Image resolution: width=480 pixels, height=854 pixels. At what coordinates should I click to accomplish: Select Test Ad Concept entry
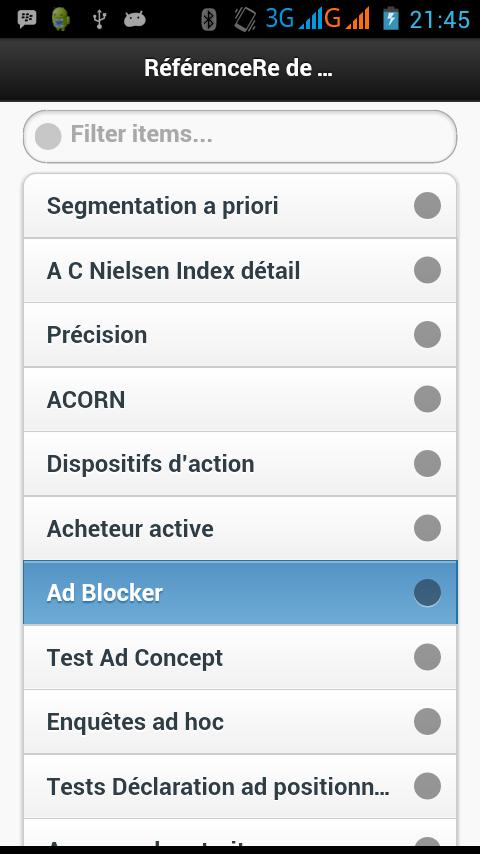click(240, 657)
